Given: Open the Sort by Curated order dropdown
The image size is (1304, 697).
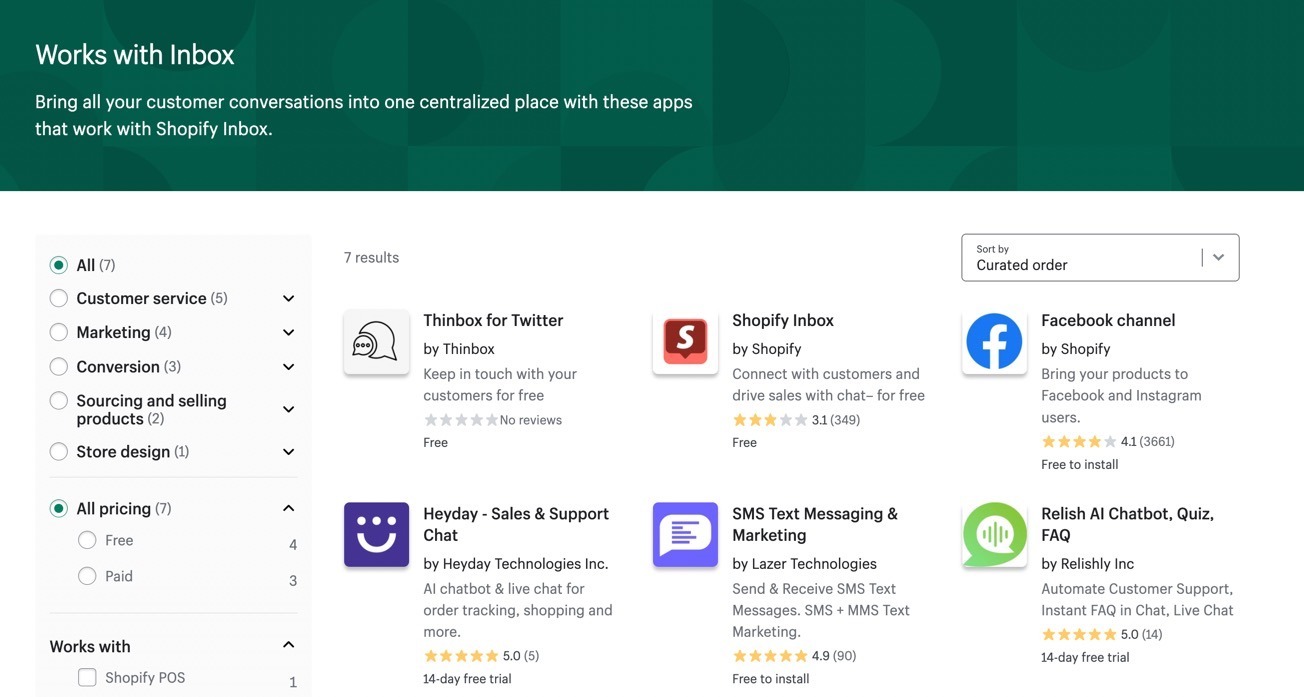Looking at the screenshot, I should [x=1100, y=258].
